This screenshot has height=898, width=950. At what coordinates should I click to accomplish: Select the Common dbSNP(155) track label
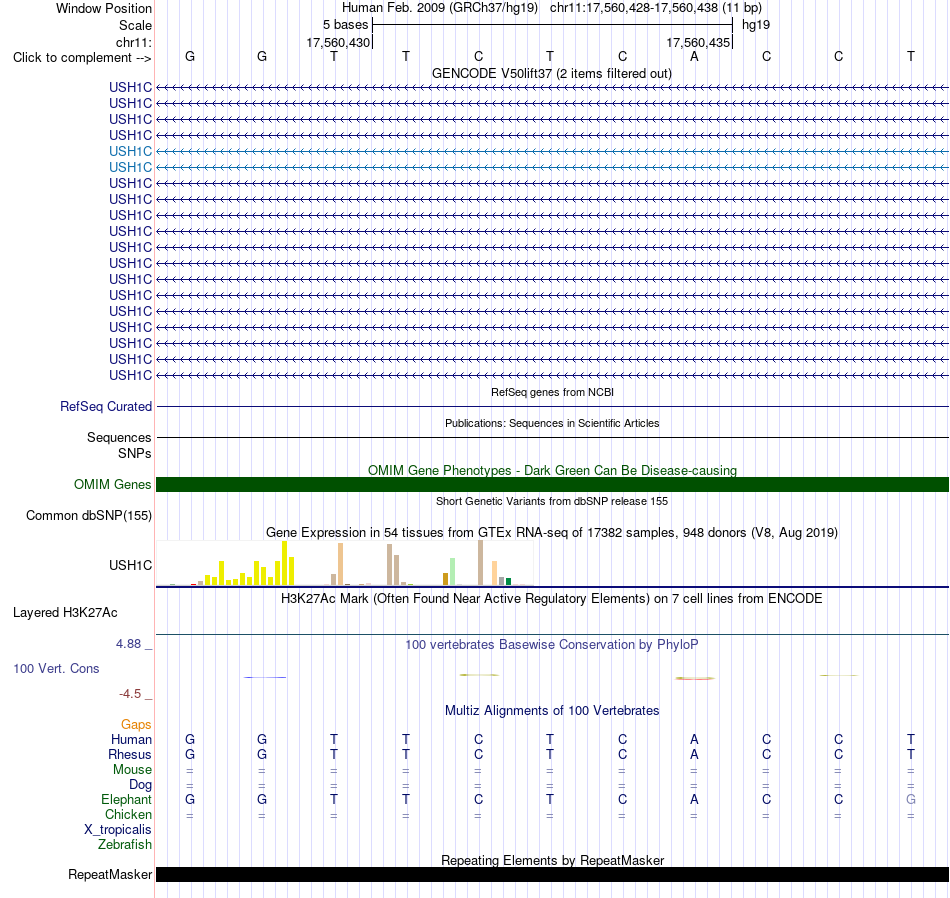point(89,516)
